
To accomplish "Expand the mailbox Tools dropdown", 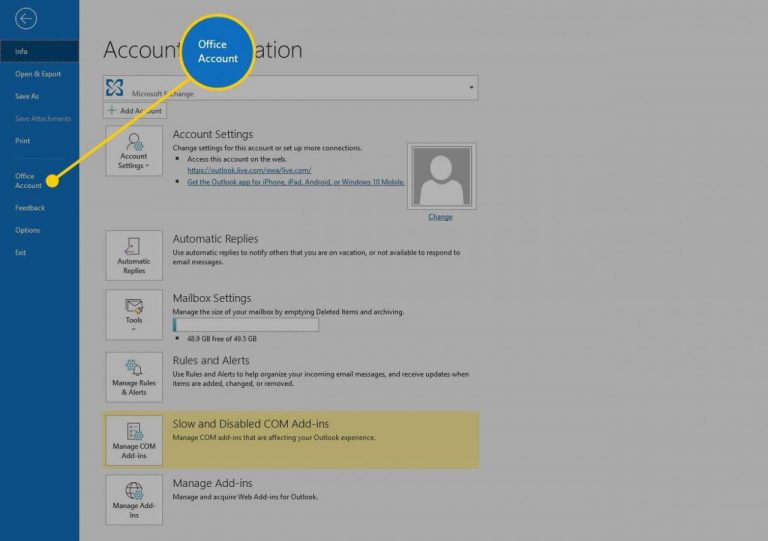I will (134, 315).
